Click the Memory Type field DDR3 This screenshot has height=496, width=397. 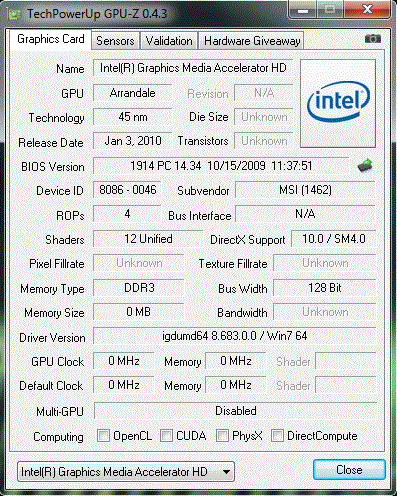139,288
